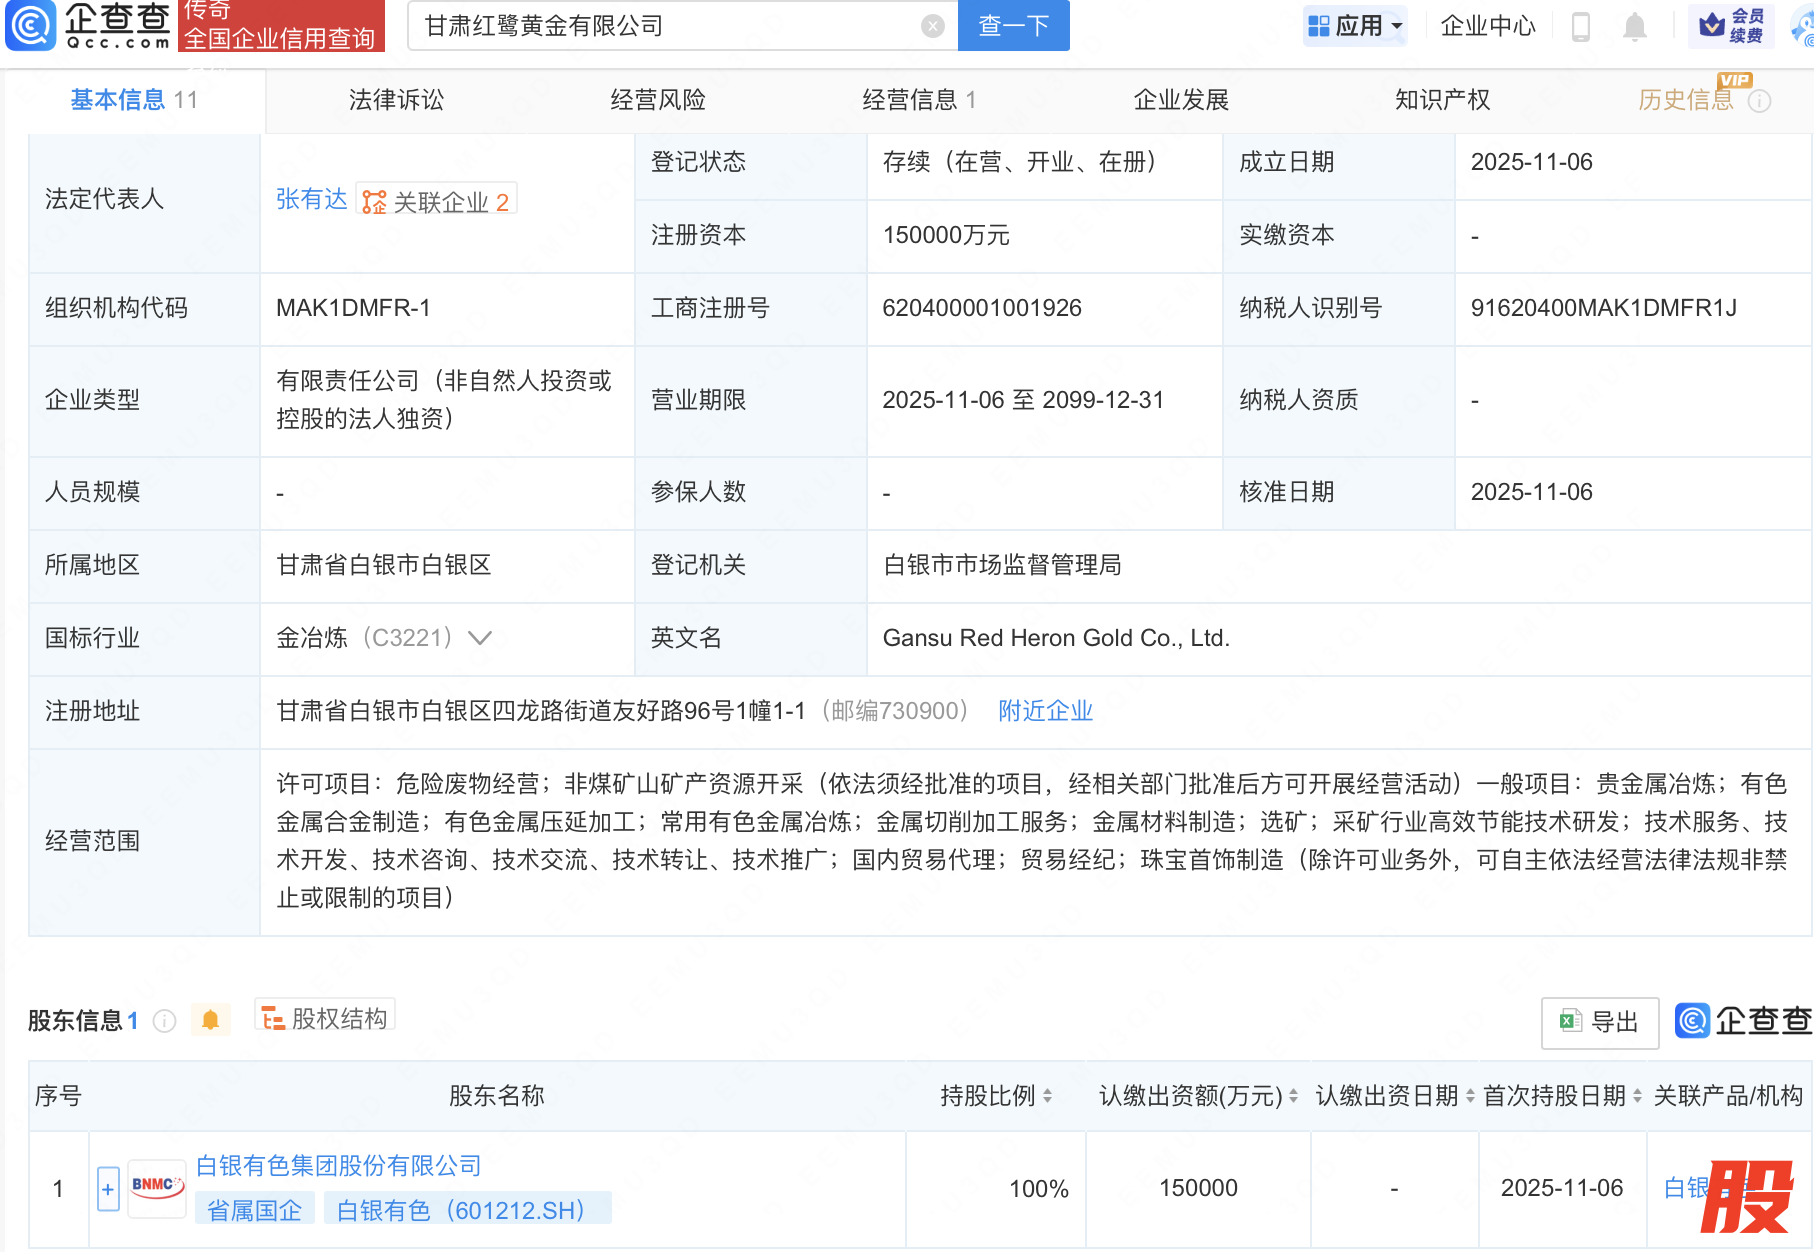Click the Qcc.com logo icon

[30, 26]
